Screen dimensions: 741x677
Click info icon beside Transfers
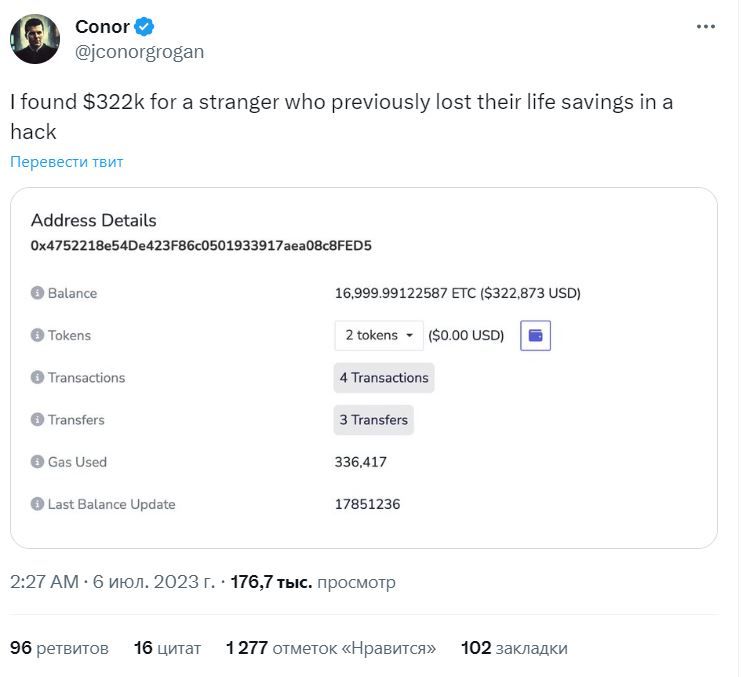coord(38,420)
